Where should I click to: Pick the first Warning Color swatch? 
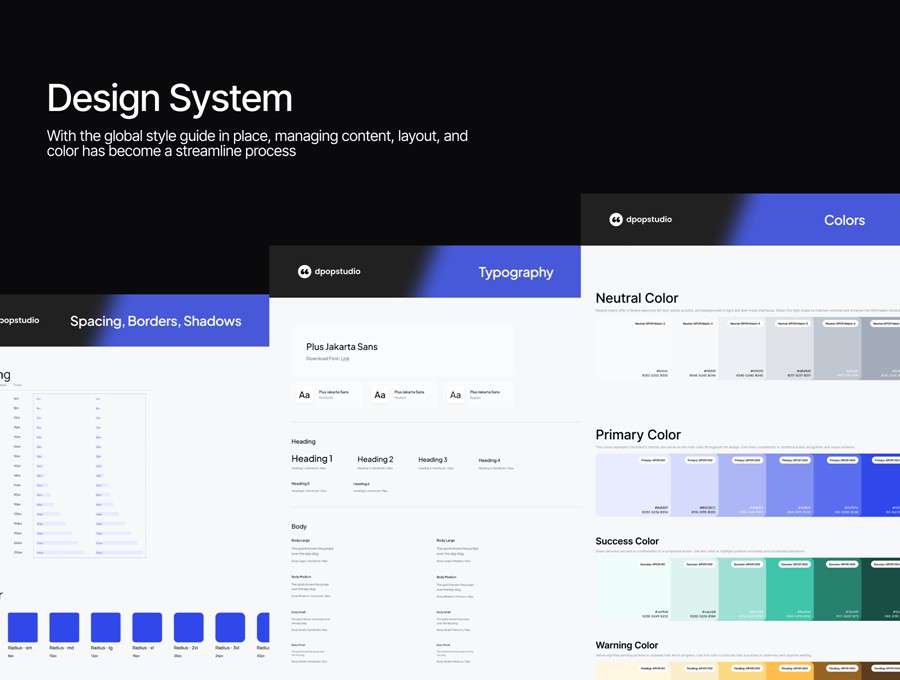632,671
